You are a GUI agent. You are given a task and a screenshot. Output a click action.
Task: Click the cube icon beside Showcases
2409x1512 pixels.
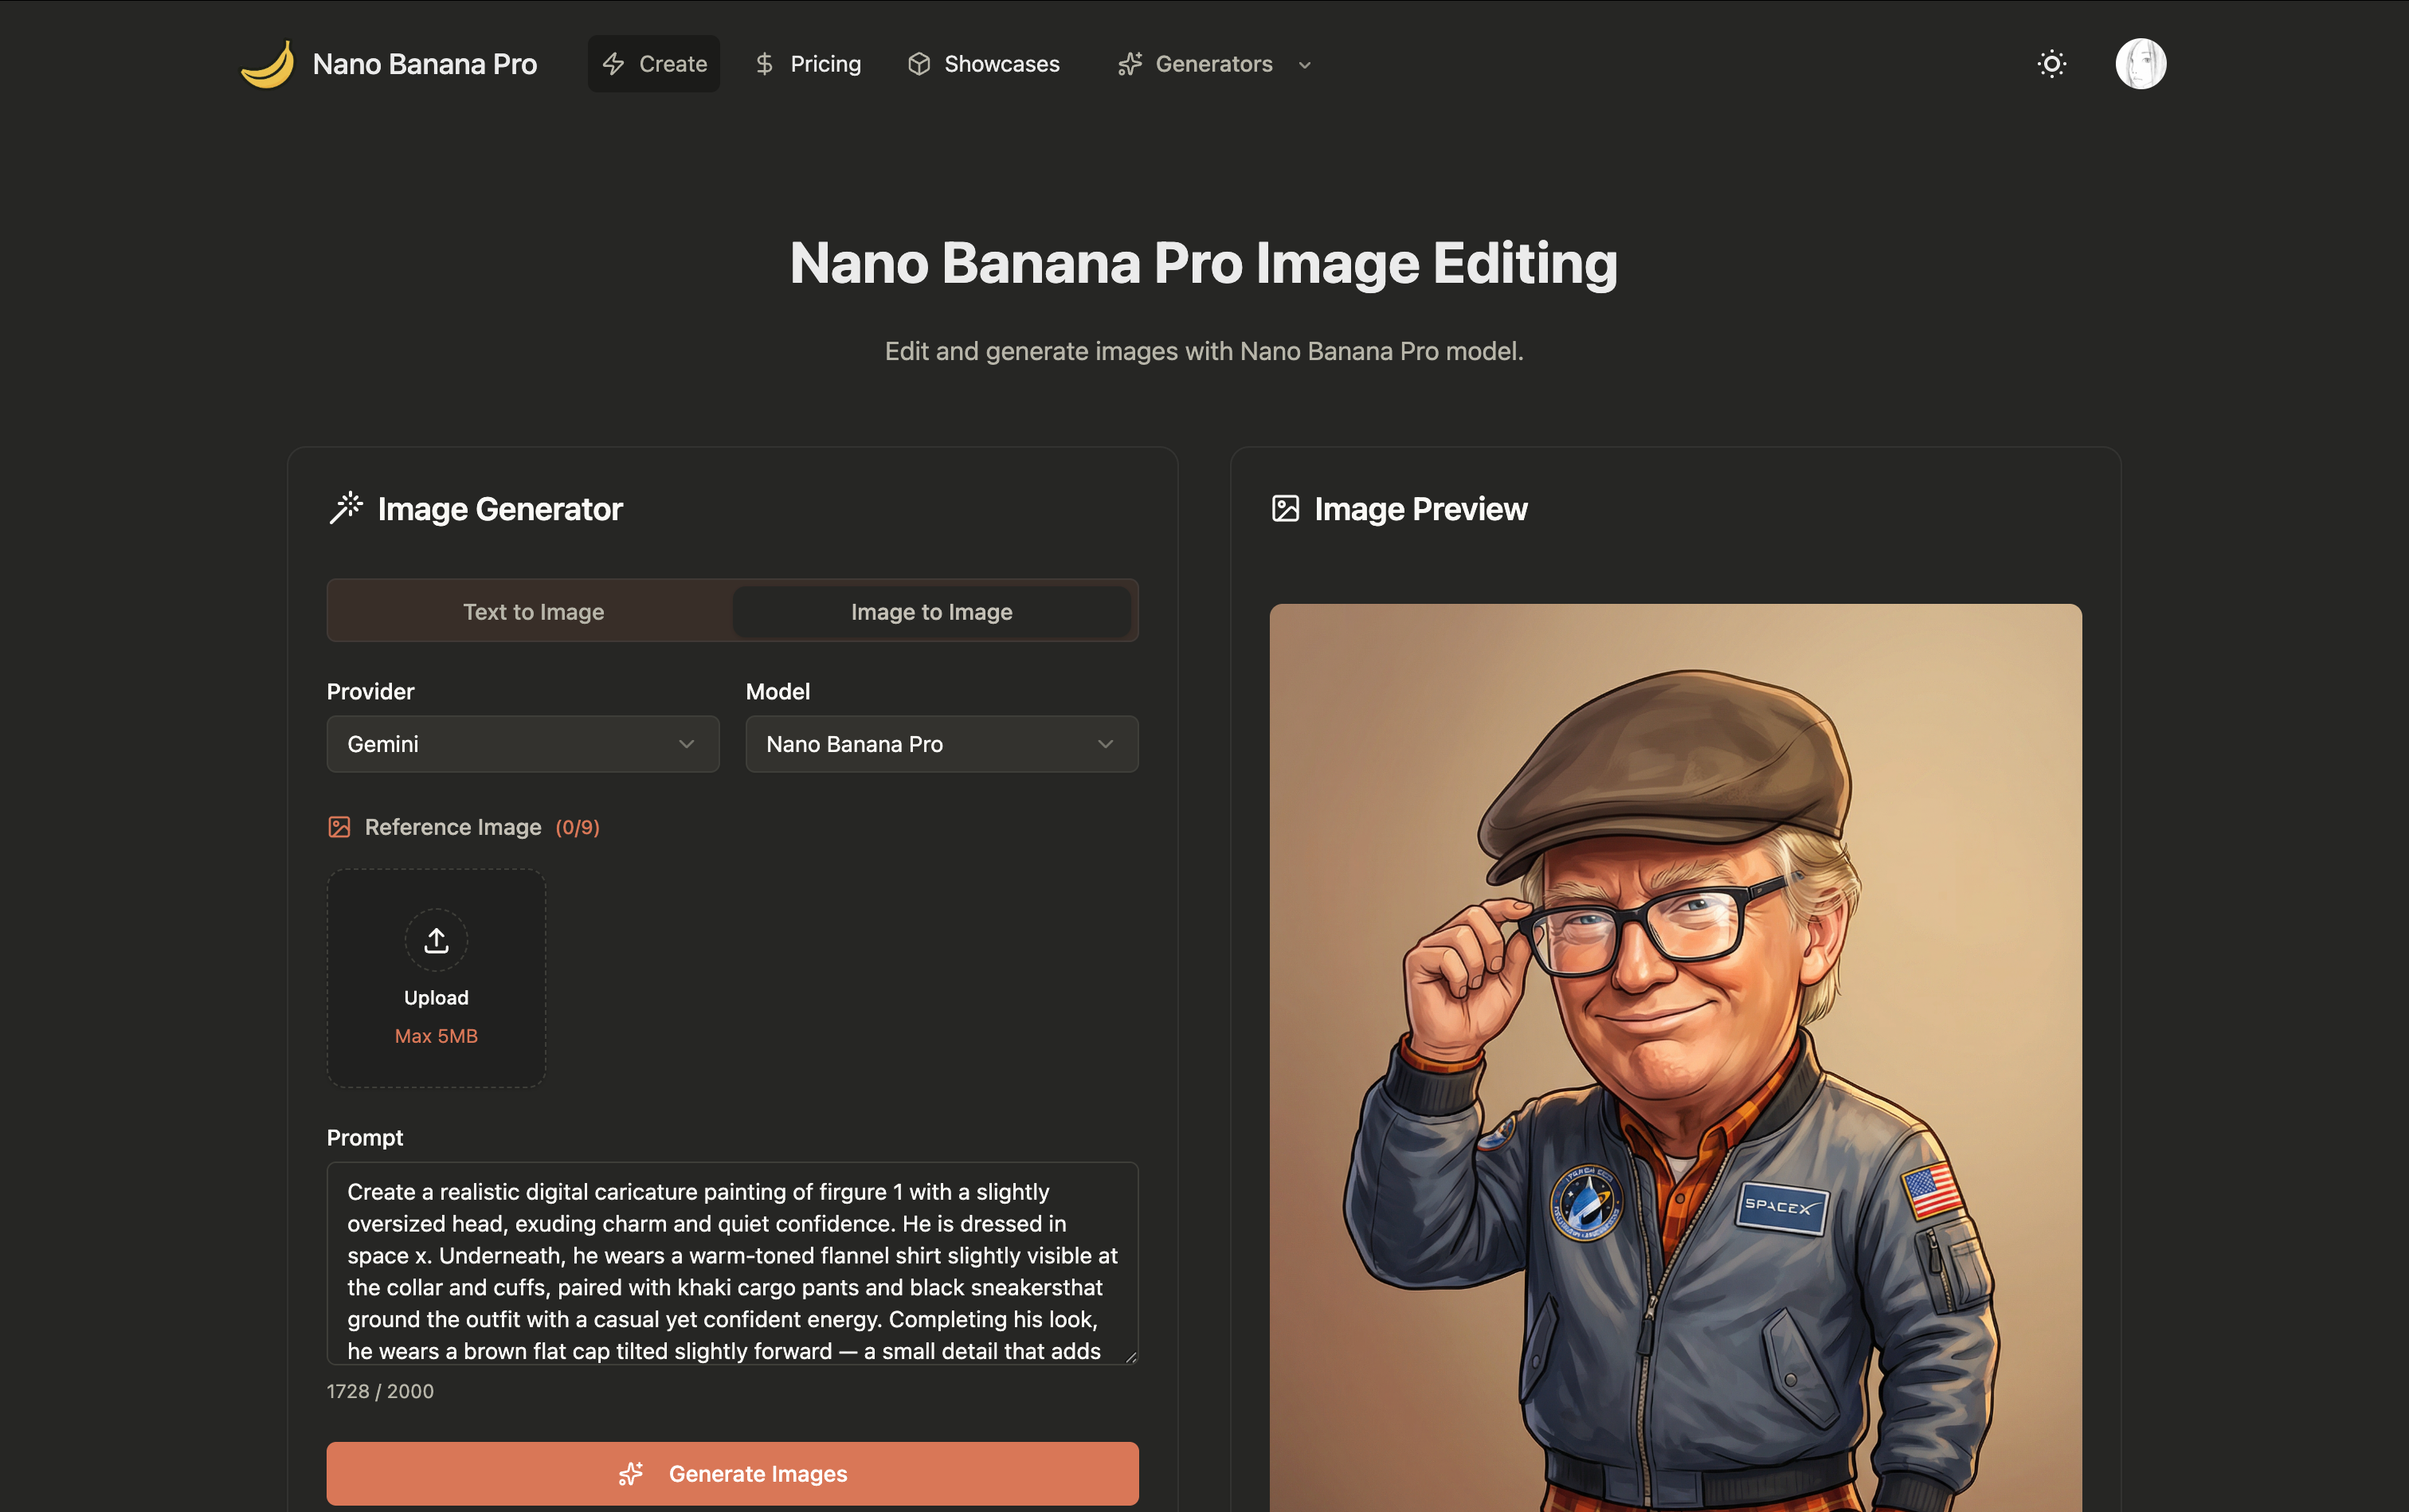coord(919,63)
